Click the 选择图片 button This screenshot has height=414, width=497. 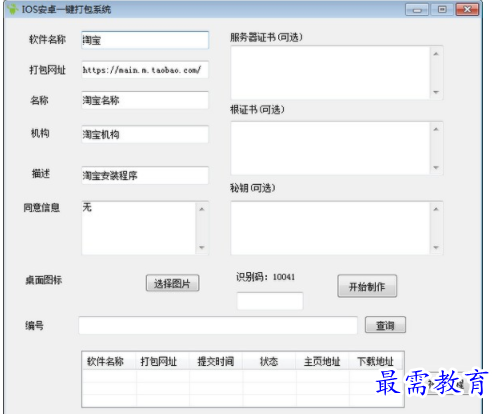click(172, 283)
